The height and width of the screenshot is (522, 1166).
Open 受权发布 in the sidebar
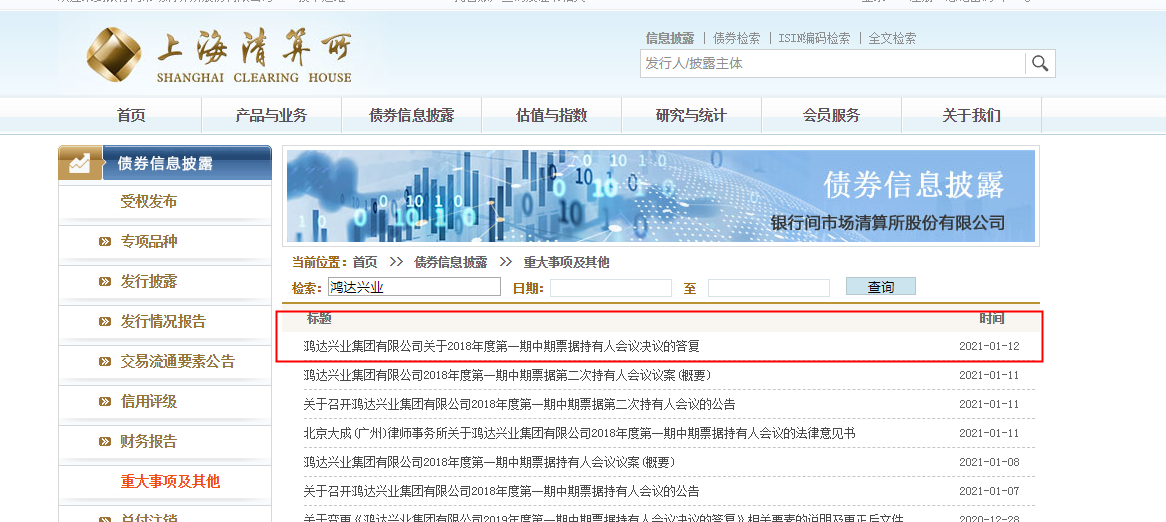149,202
